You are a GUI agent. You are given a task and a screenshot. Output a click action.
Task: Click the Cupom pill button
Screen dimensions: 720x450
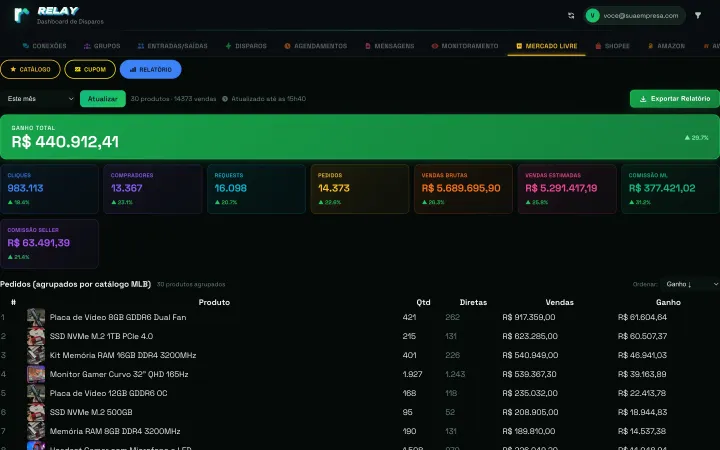(x=90, y=69)
